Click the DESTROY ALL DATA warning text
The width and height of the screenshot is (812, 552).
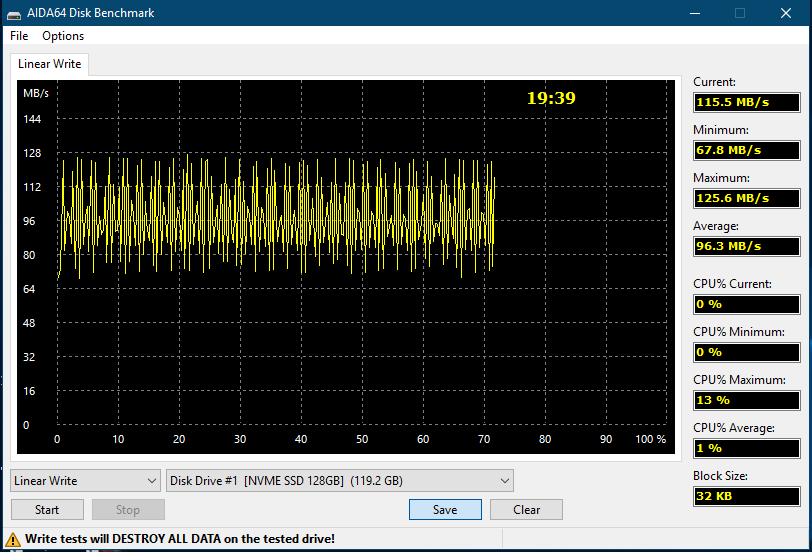tap(179, 539)
